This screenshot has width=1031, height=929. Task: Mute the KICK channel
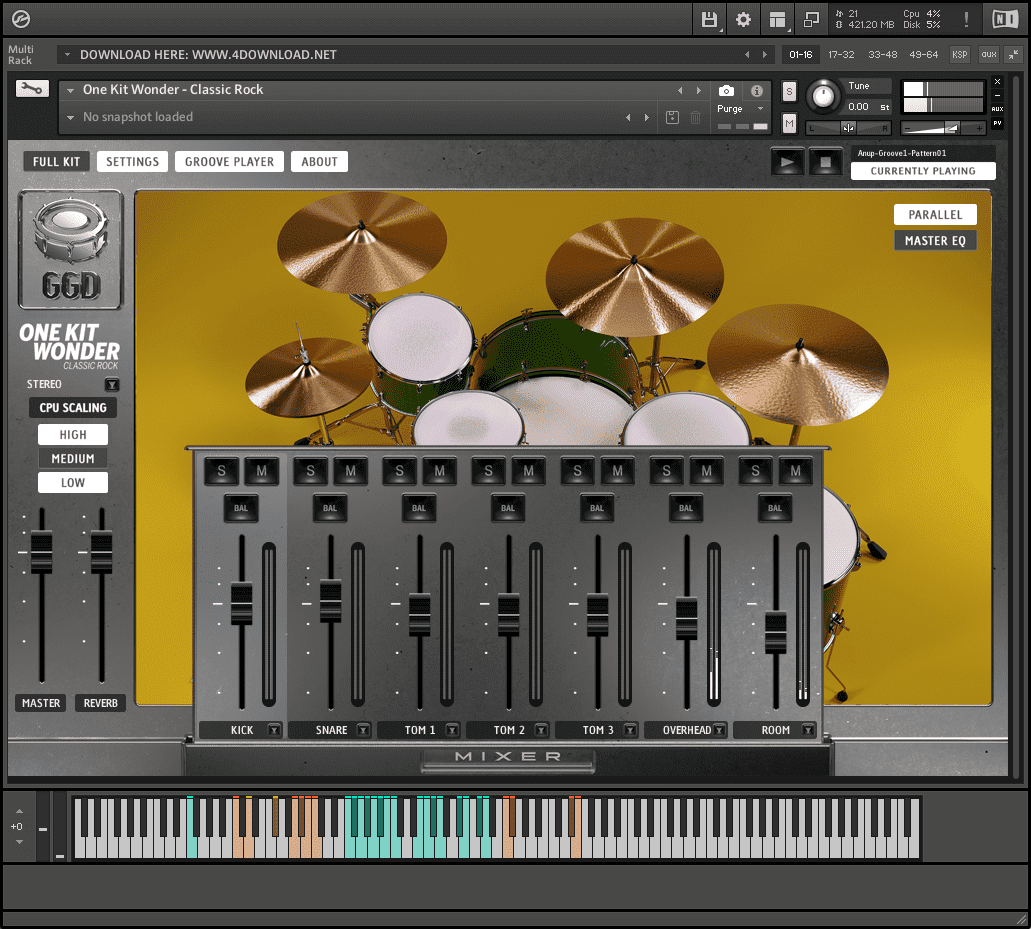pos(262,471)
